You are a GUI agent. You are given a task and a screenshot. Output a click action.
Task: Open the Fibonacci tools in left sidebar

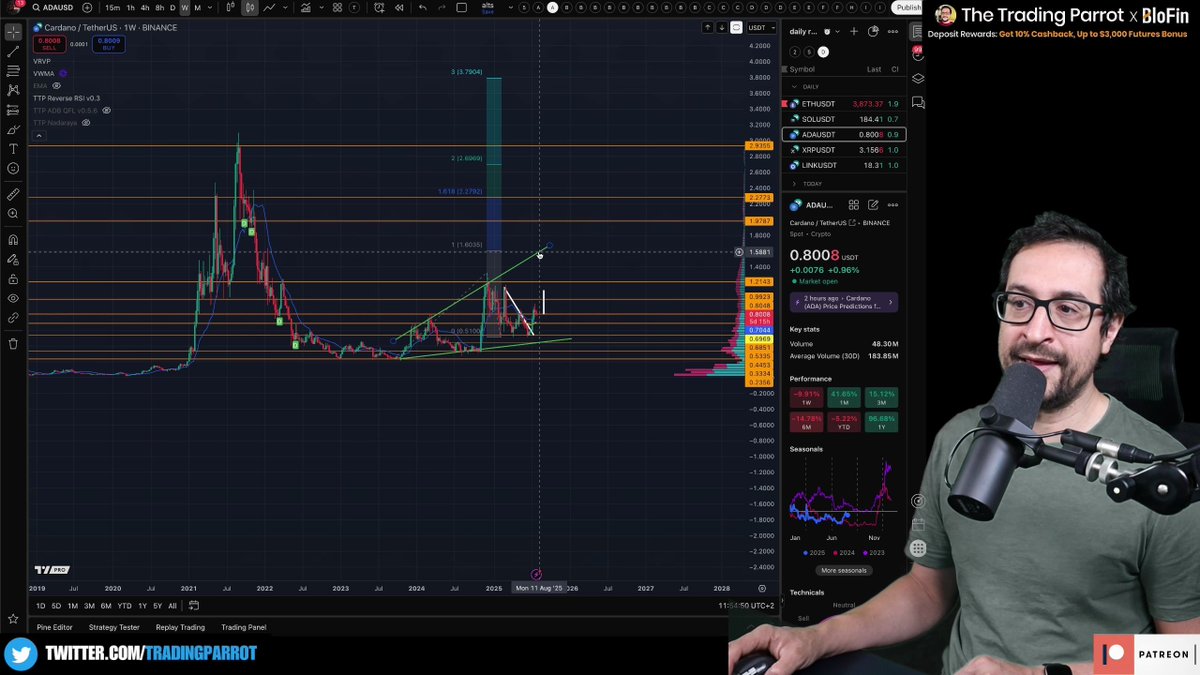13,71
